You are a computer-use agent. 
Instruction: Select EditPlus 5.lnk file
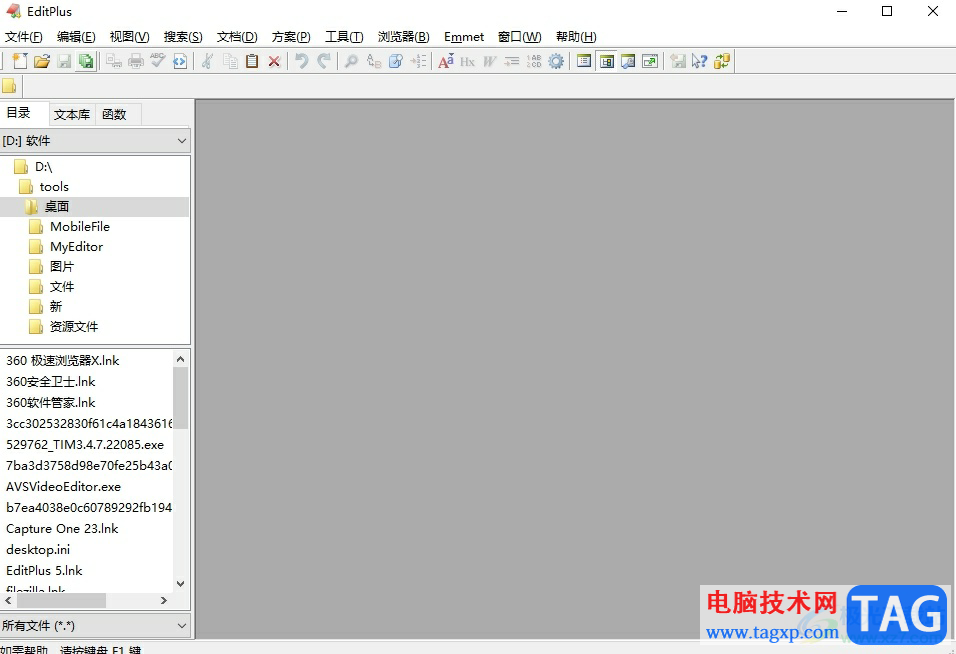(x=44, y=571)
